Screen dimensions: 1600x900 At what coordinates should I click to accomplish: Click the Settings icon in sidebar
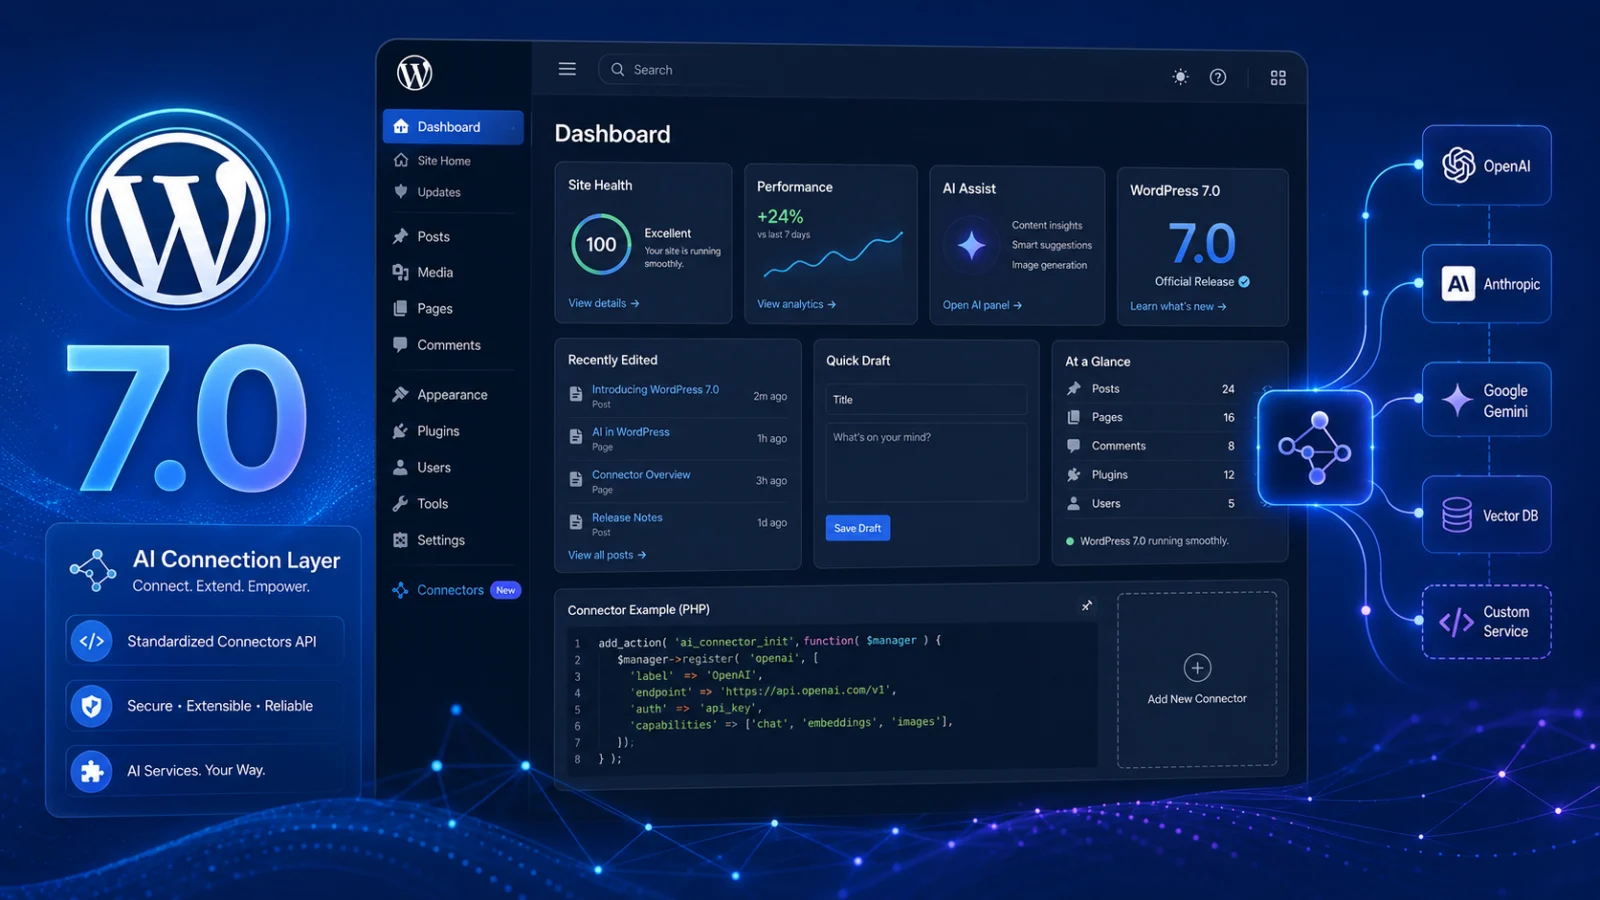[x=401, y=540]
